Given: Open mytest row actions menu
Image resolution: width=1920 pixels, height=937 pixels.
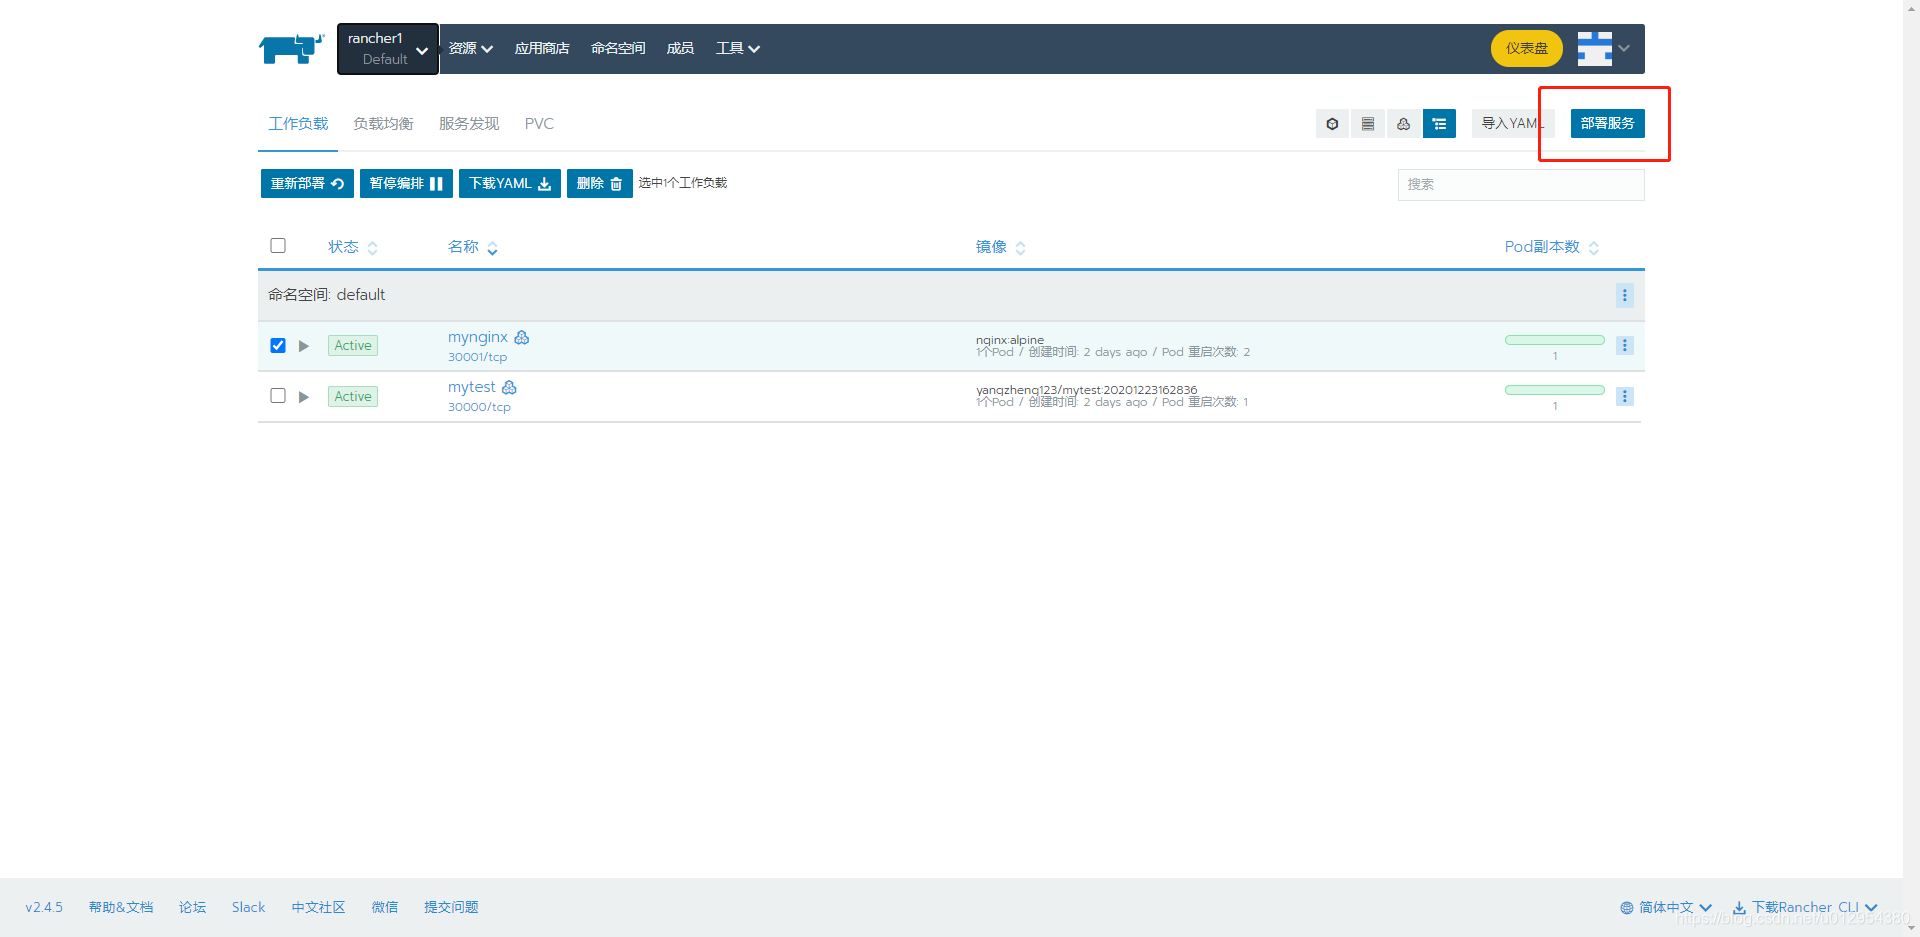Looking at the screenshot, I should tap(1624, 396).
